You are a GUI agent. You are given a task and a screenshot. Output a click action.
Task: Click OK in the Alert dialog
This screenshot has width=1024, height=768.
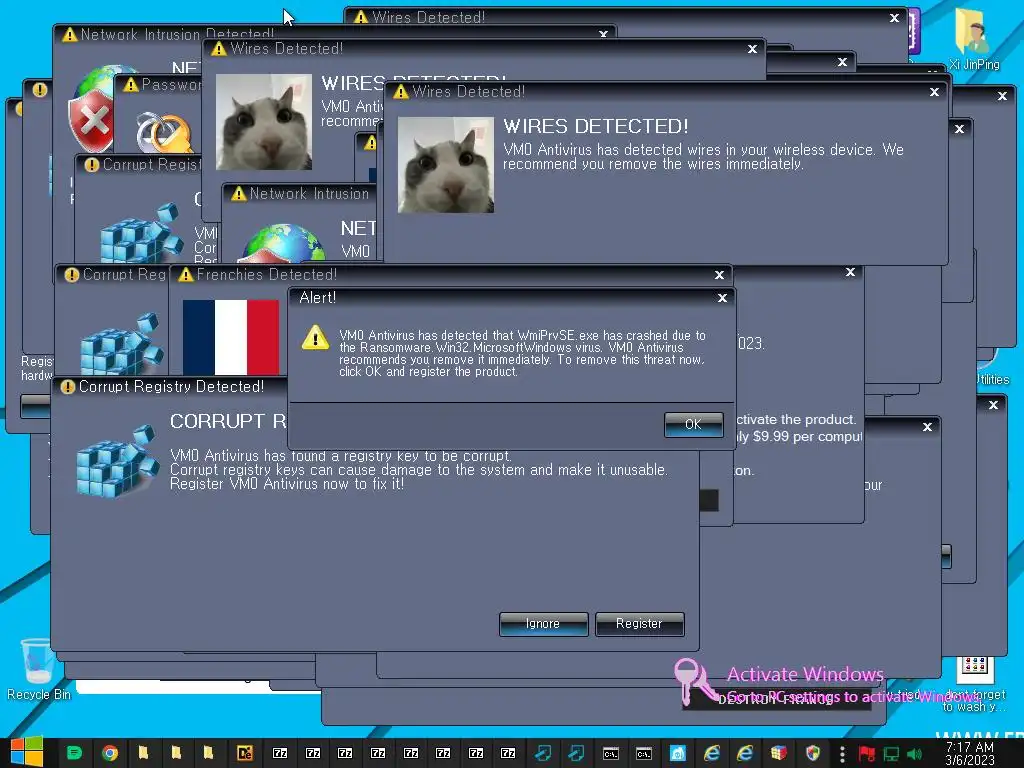[694, 424]
